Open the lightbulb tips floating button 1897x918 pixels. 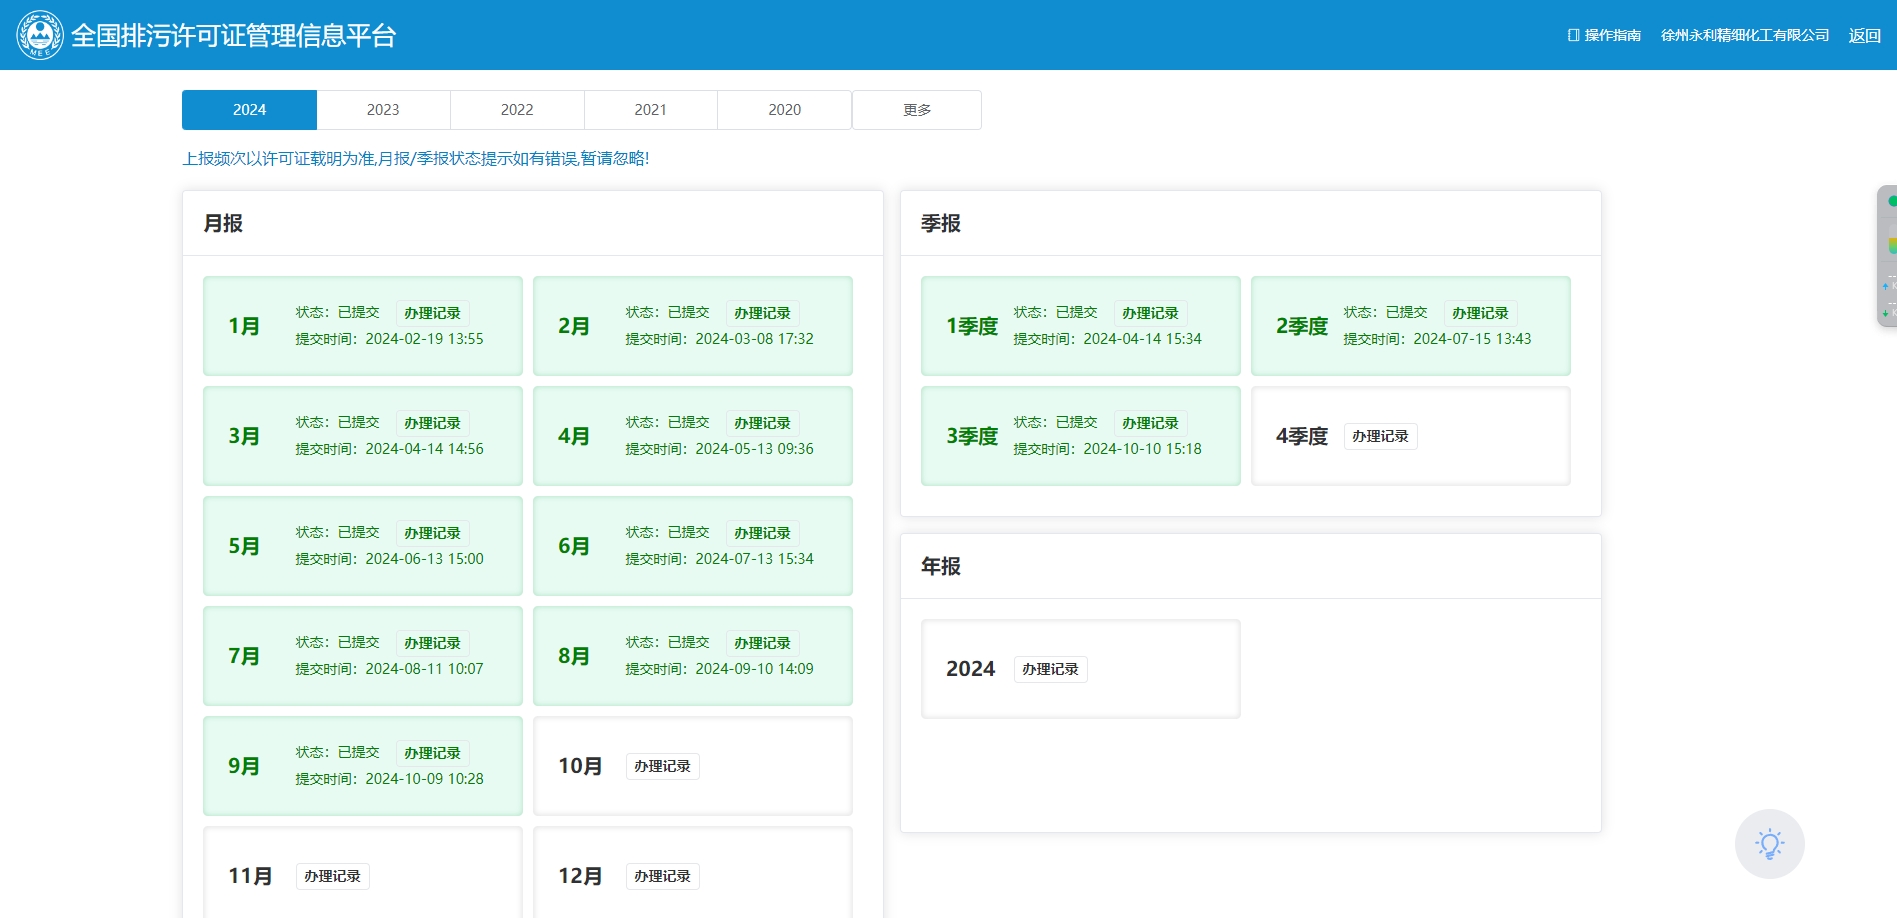1769,844
